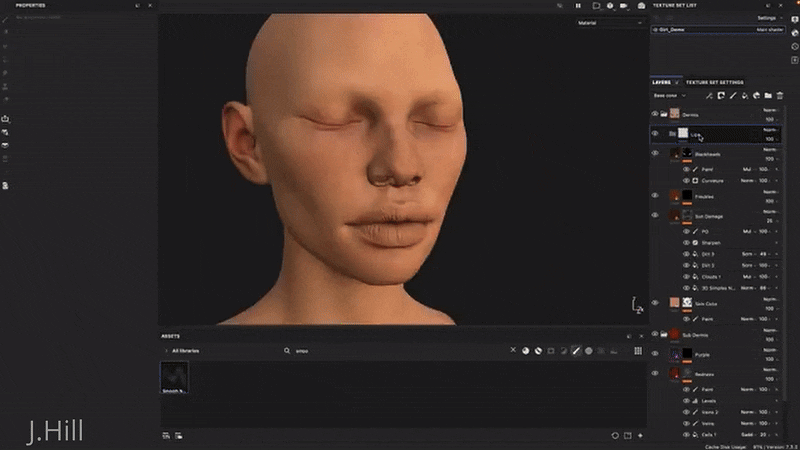Click the add paint layer brush icon
This screenshot has height=450, width=800.
[732, 96]
